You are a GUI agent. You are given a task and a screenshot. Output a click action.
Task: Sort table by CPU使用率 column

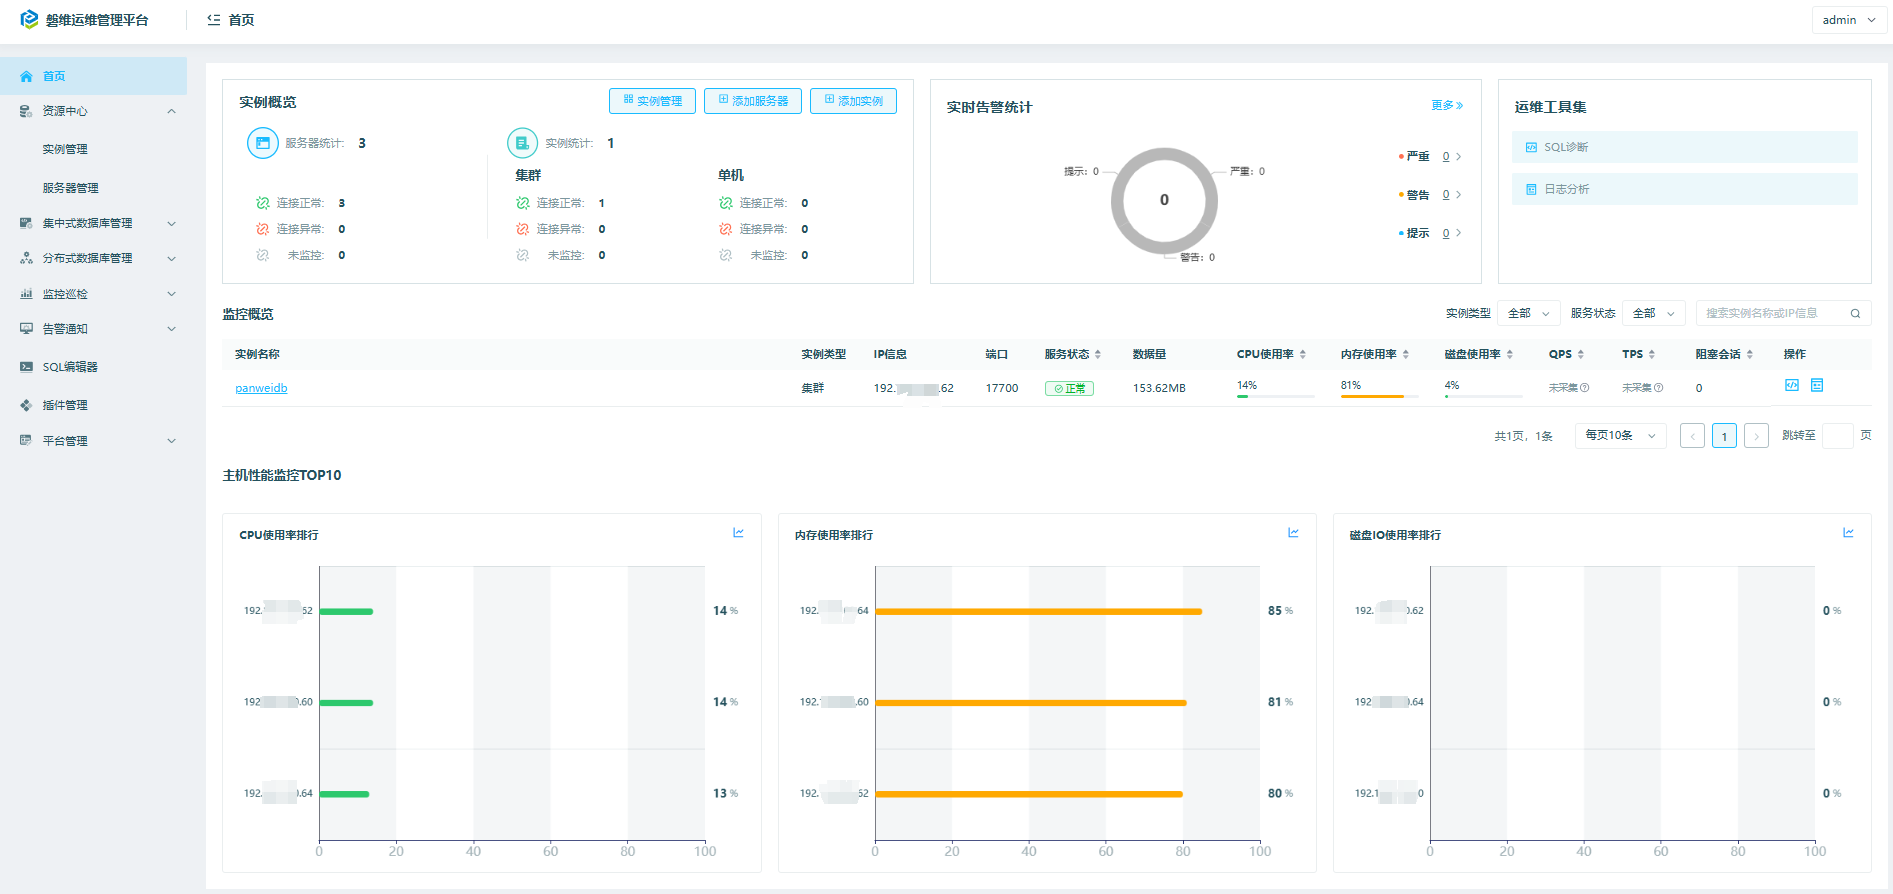pos(1303,354)
